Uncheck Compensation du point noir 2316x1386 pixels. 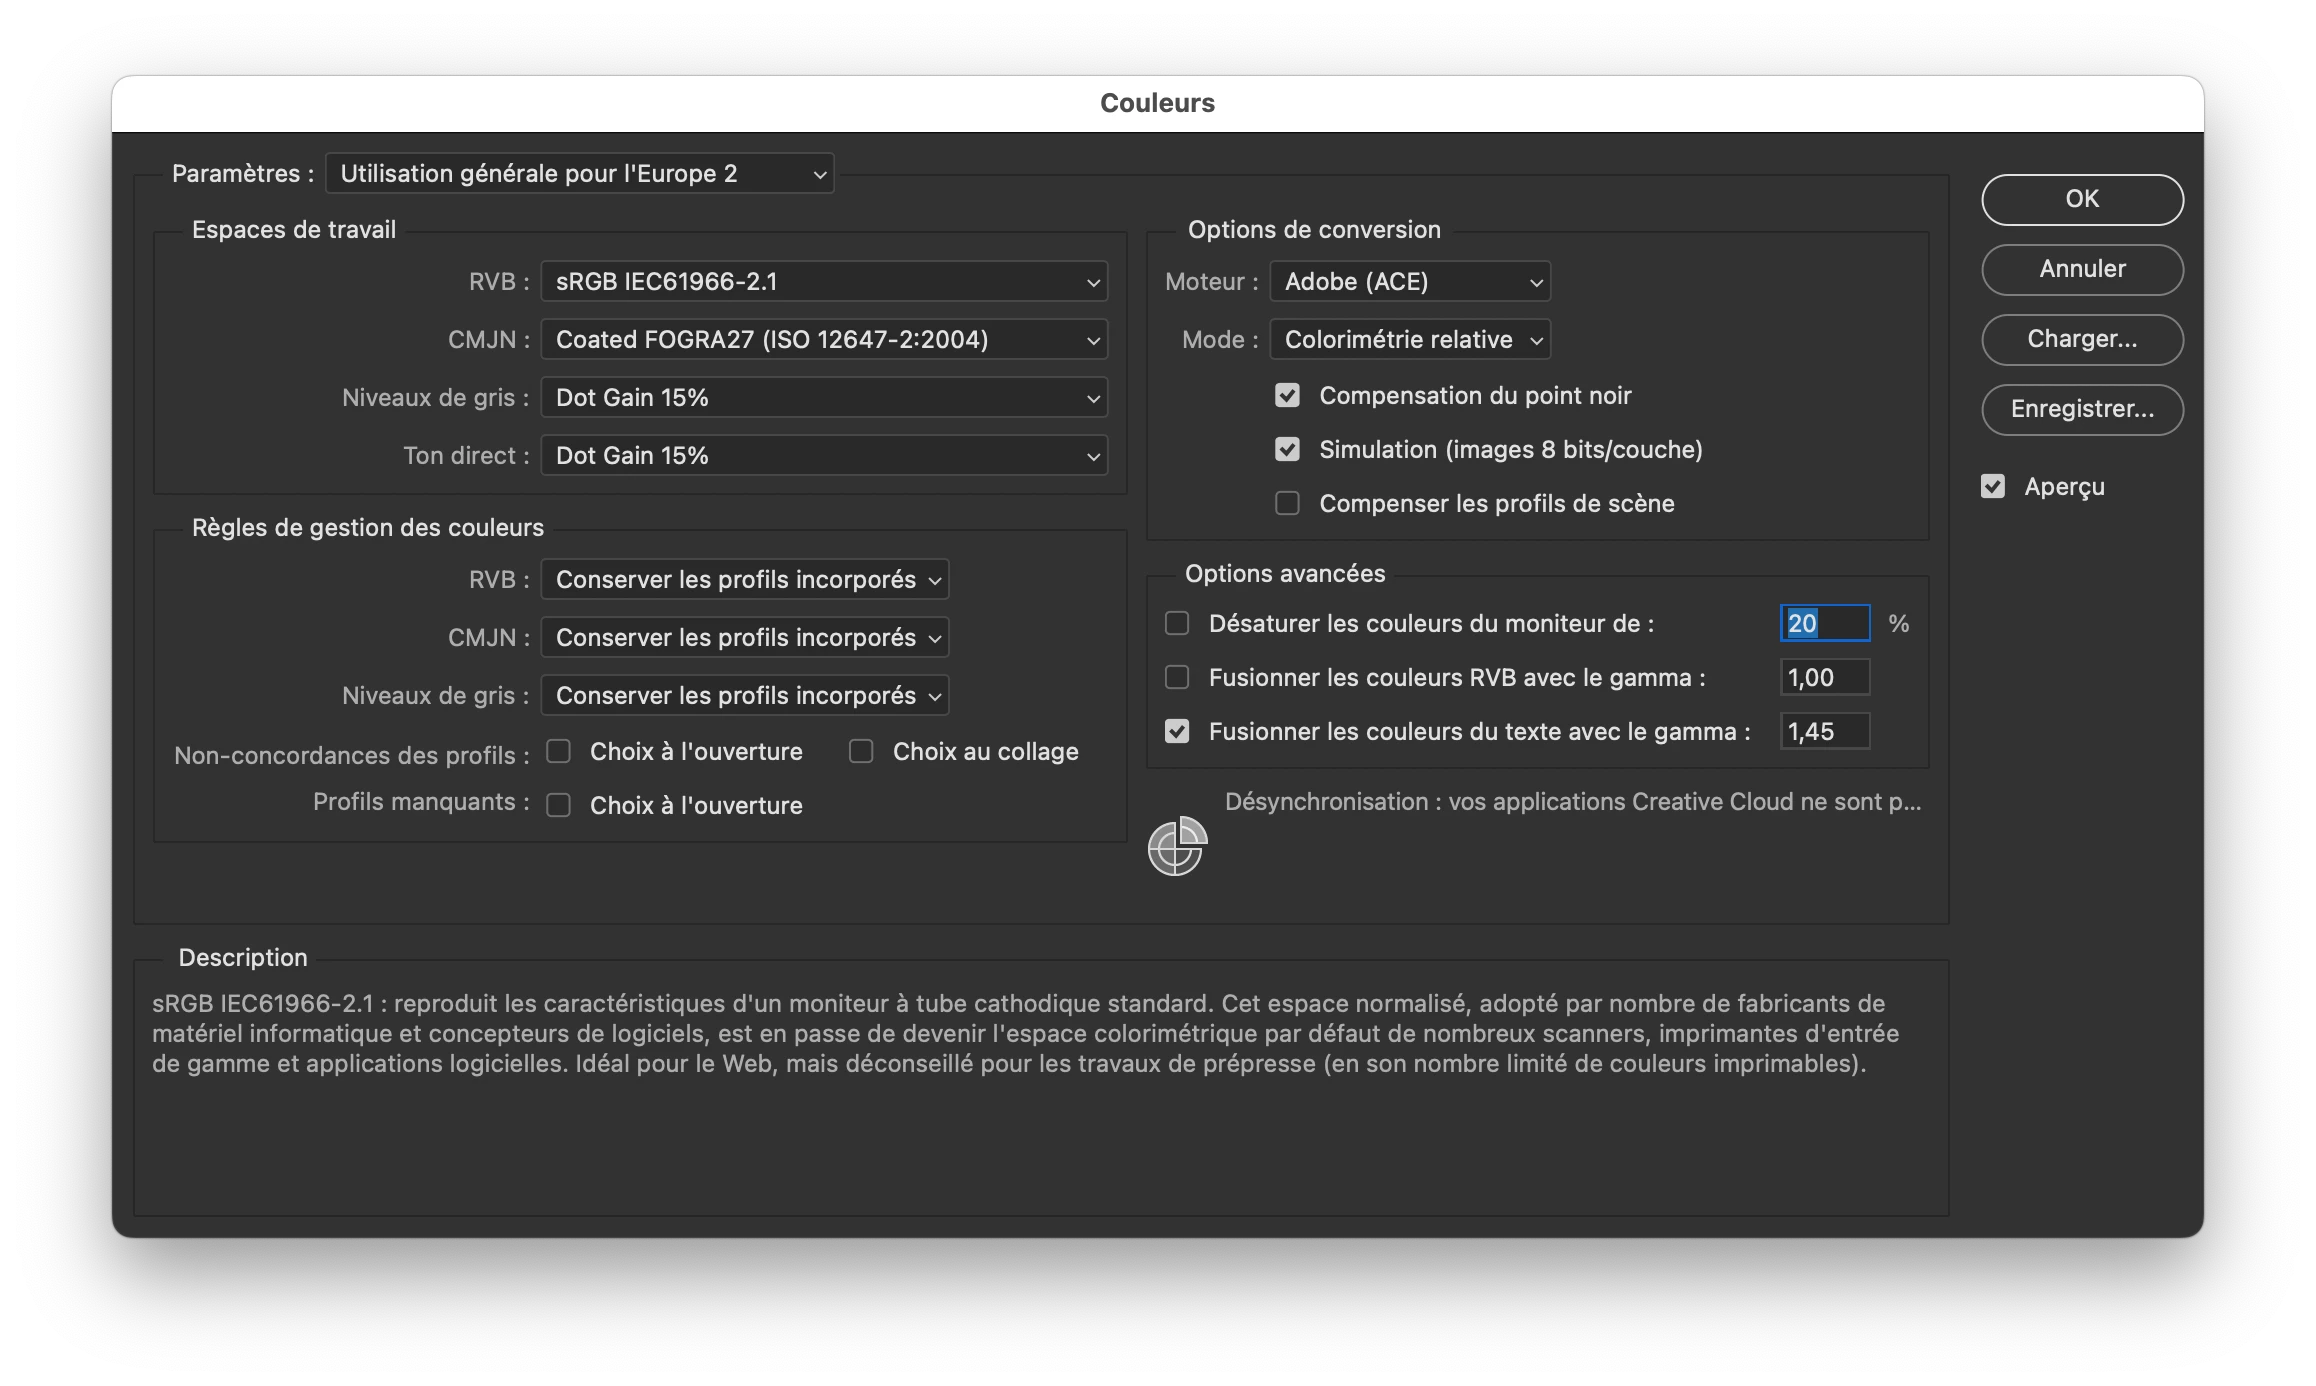1287,396
